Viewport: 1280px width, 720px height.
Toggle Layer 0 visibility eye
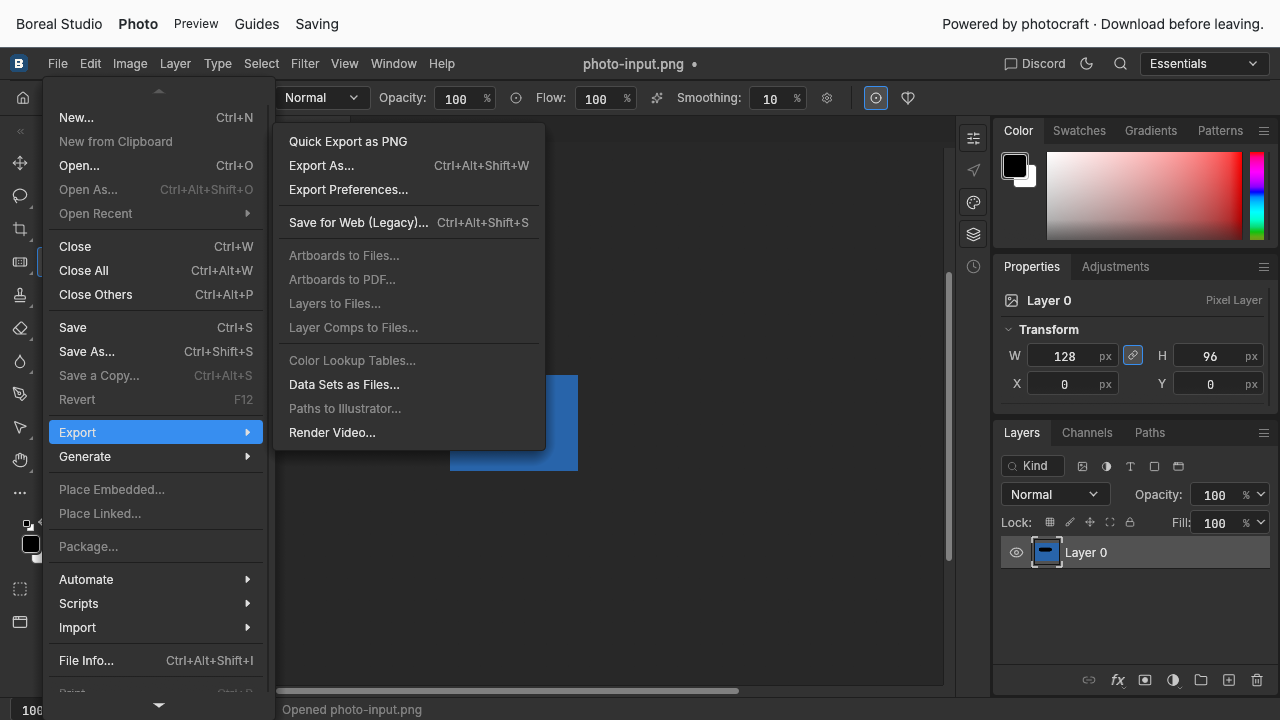point(1016,553)
